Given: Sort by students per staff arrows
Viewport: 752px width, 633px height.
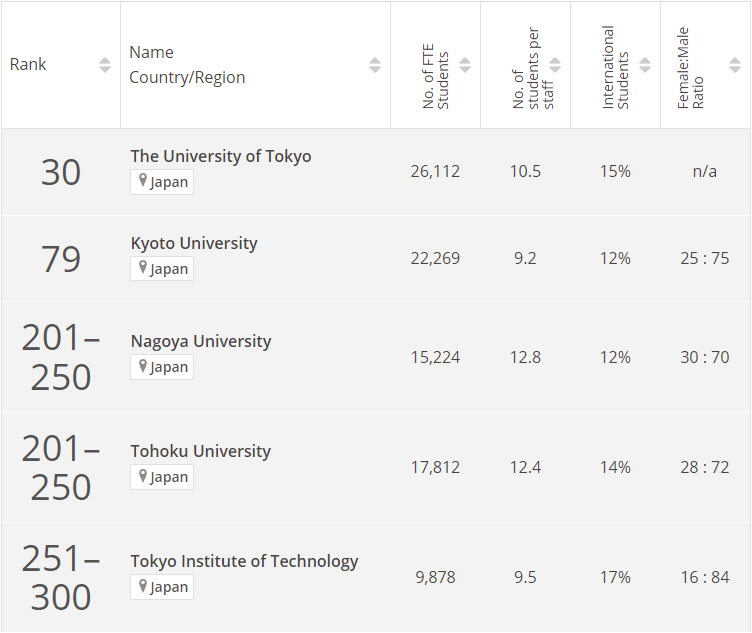Looking at the screenshot, I should point(555,65).
